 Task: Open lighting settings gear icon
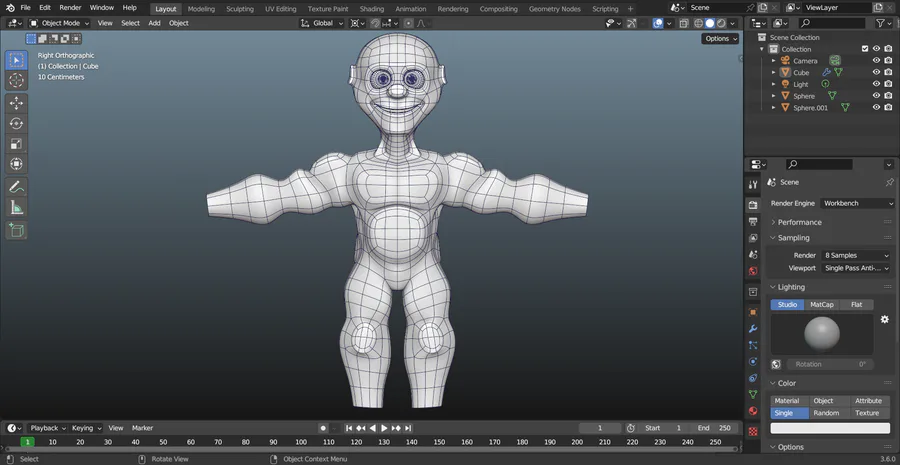(x=884, y=319)
